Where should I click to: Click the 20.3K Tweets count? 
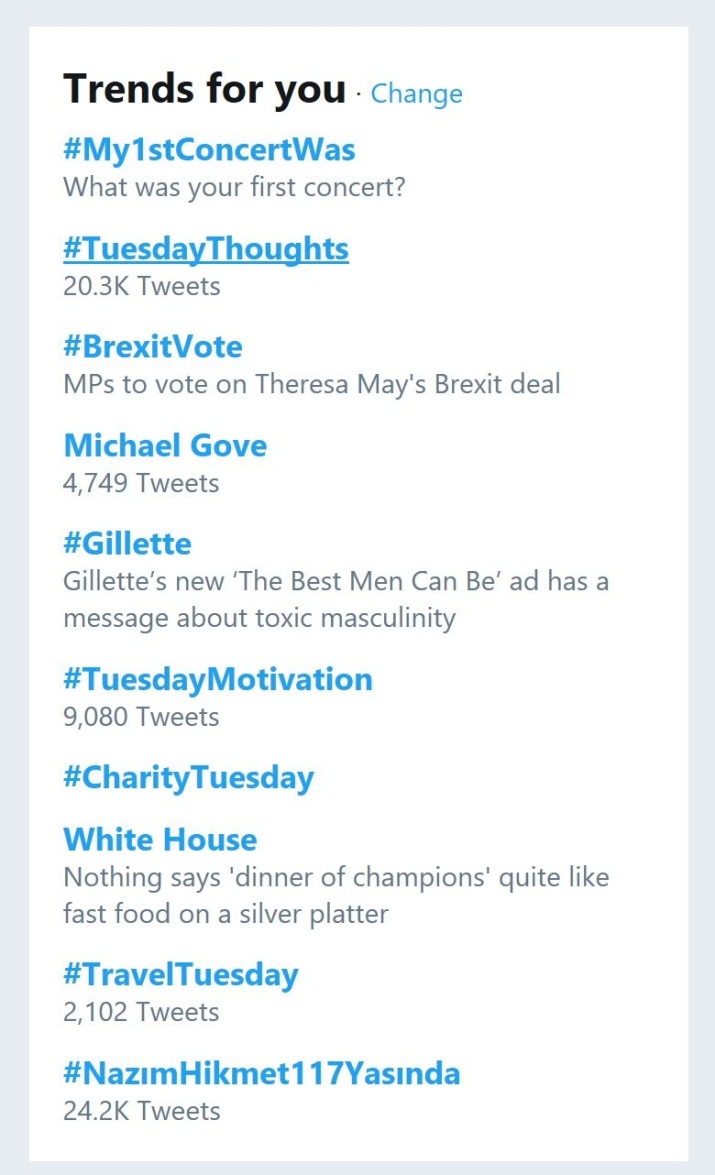pos(141,286)
